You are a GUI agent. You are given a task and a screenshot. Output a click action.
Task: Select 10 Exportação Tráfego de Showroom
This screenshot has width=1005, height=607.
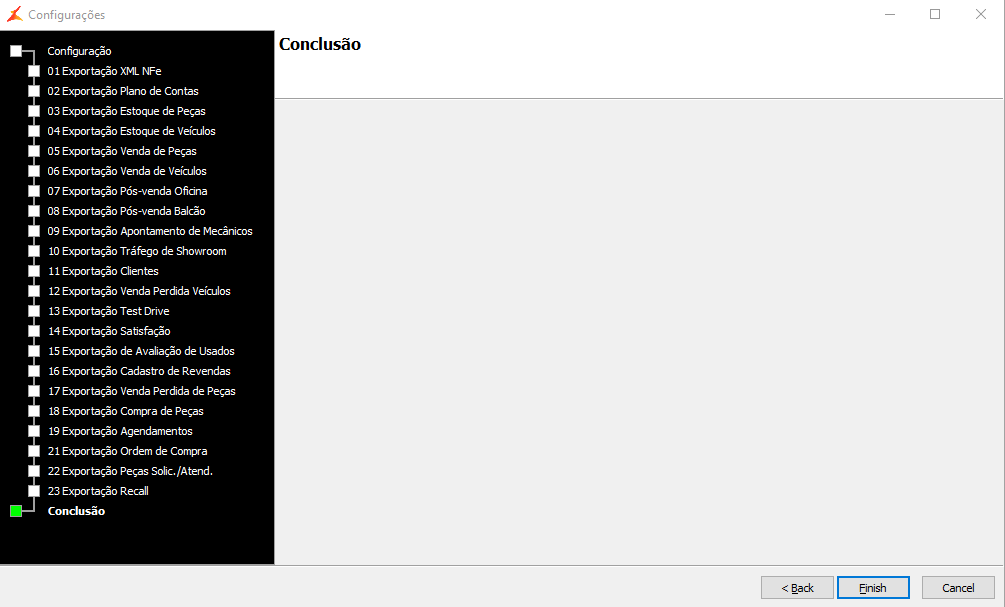point(137,251)
